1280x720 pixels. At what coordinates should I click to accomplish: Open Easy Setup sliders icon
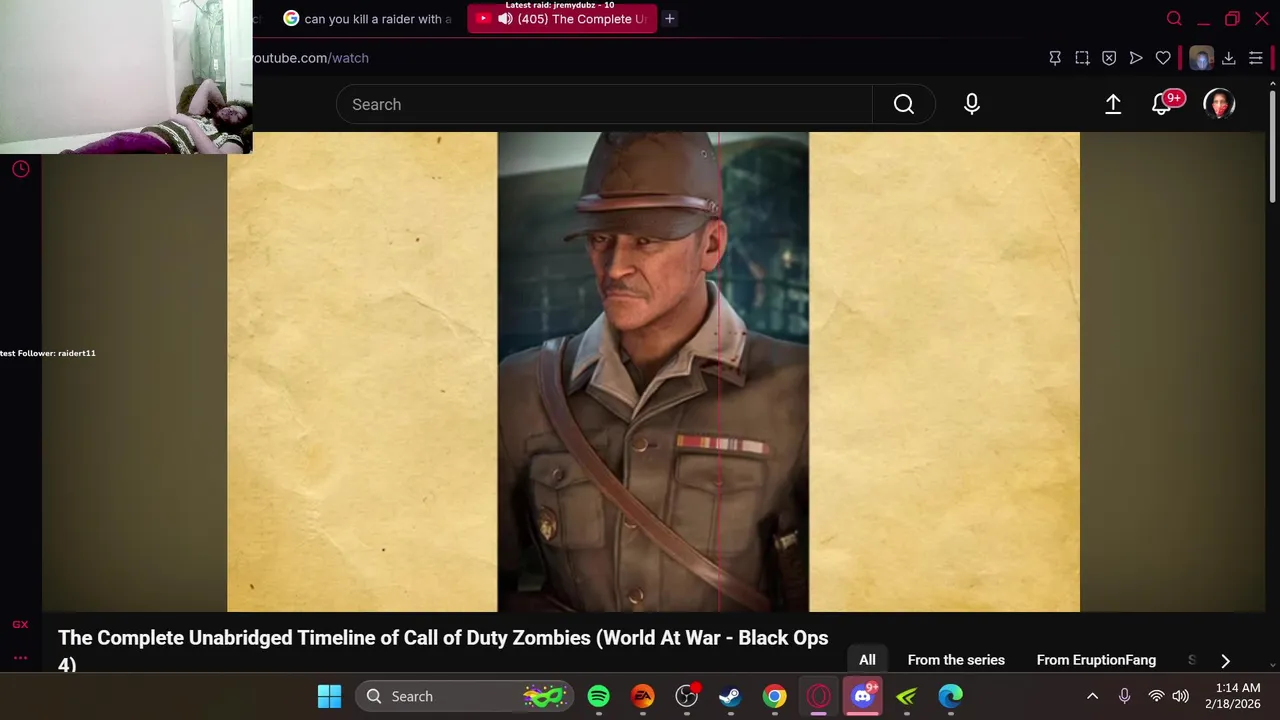pyautogui.click(x=1256, y=58)
